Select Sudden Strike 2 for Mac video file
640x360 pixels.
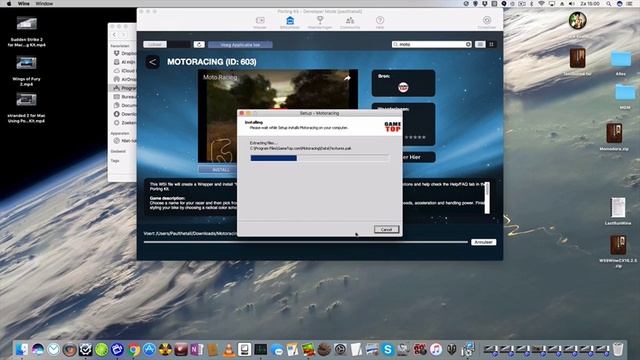tap(27, 31)
